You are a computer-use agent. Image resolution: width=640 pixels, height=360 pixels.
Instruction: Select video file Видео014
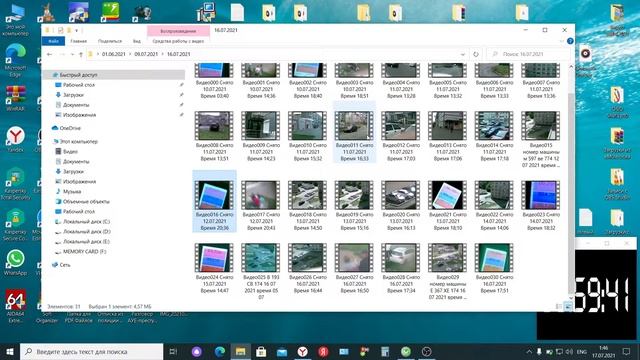(x=494, y=136)
